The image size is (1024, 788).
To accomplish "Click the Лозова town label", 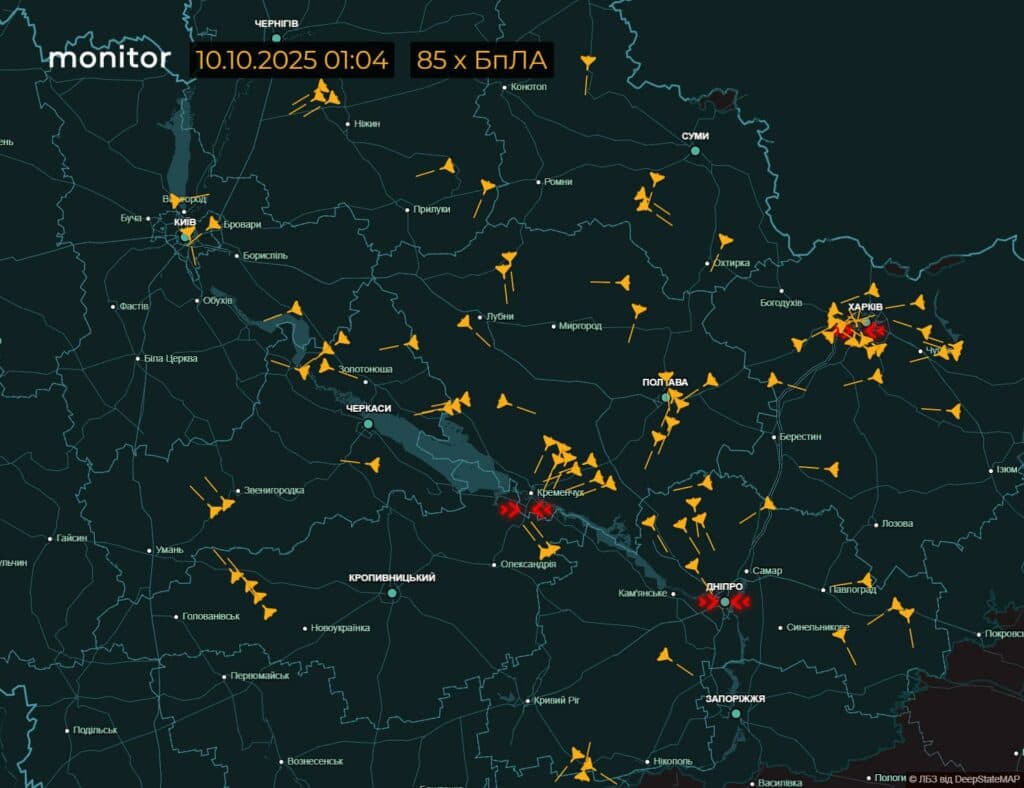I will (897, 524).
